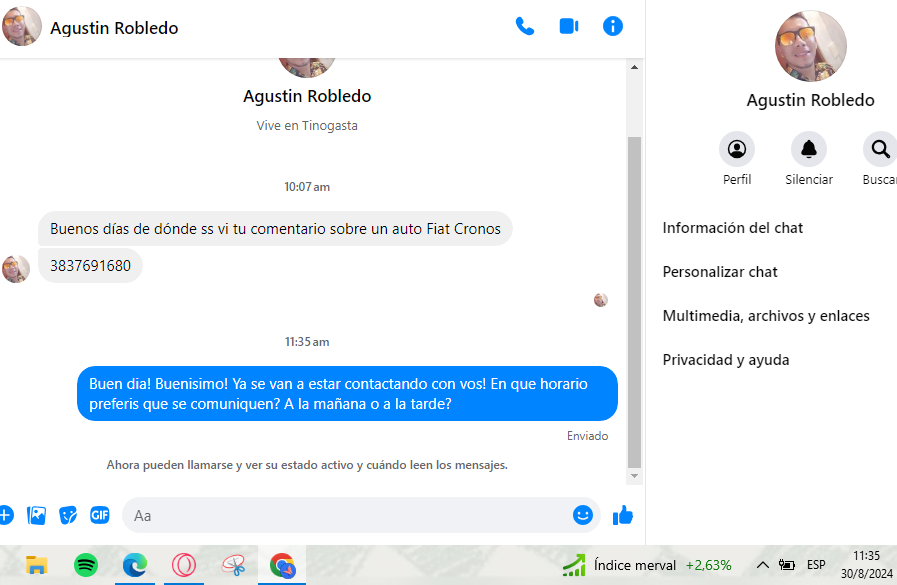This screenshot has width=897, height=585.
Task: Send a thumbs-up like
Action: 623,515
